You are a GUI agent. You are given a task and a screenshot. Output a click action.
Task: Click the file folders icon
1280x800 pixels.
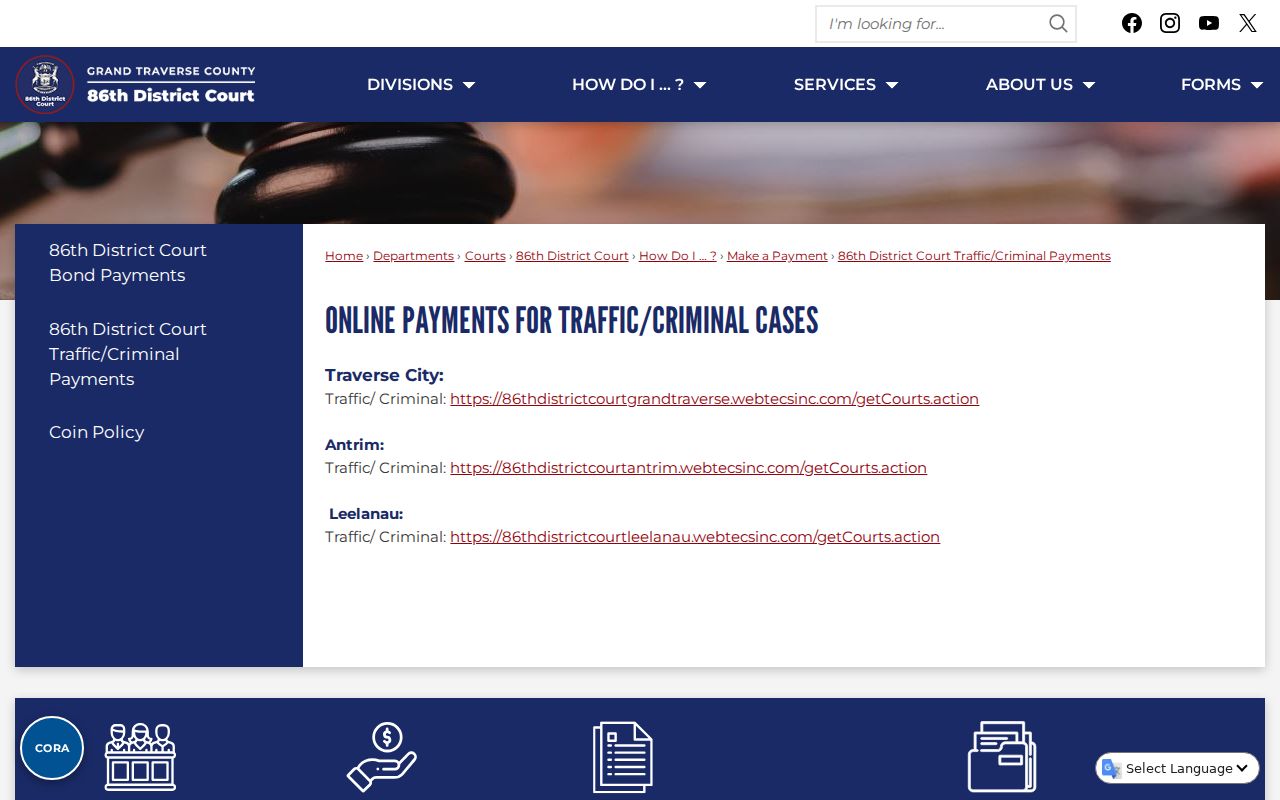click(x=1002, y=757)
